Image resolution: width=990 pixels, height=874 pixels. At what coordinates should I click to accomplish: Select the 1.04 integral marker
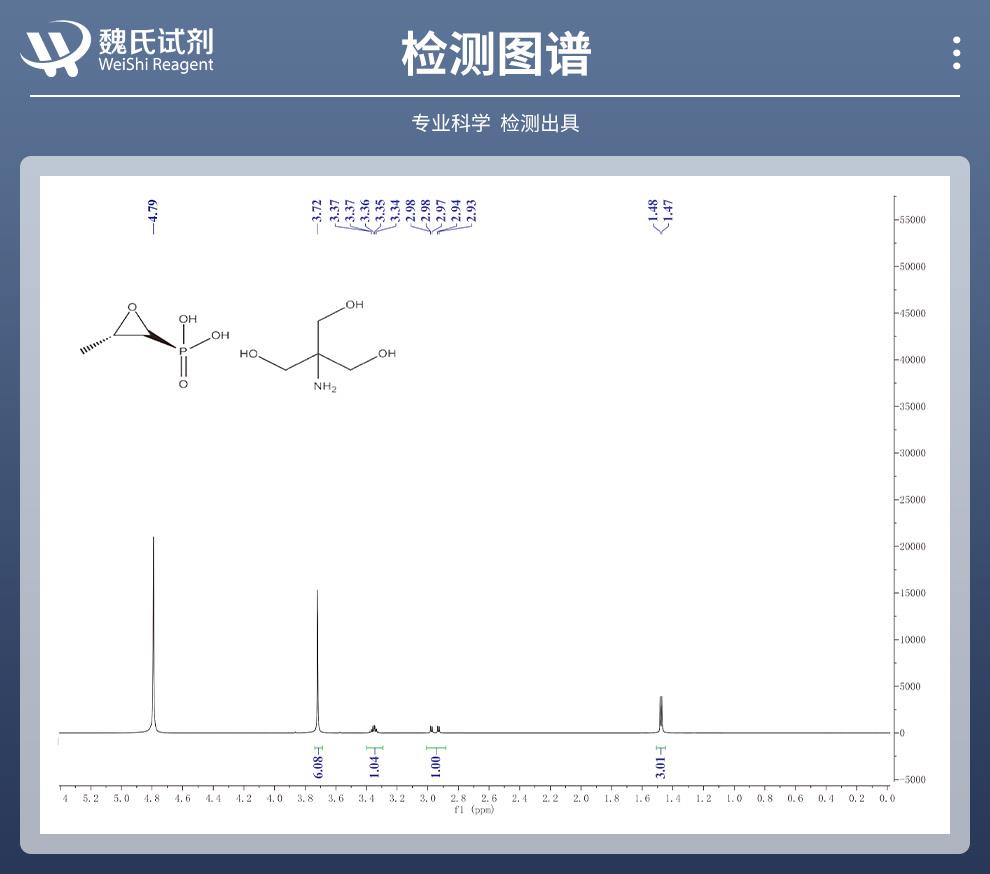click(374, 765)
